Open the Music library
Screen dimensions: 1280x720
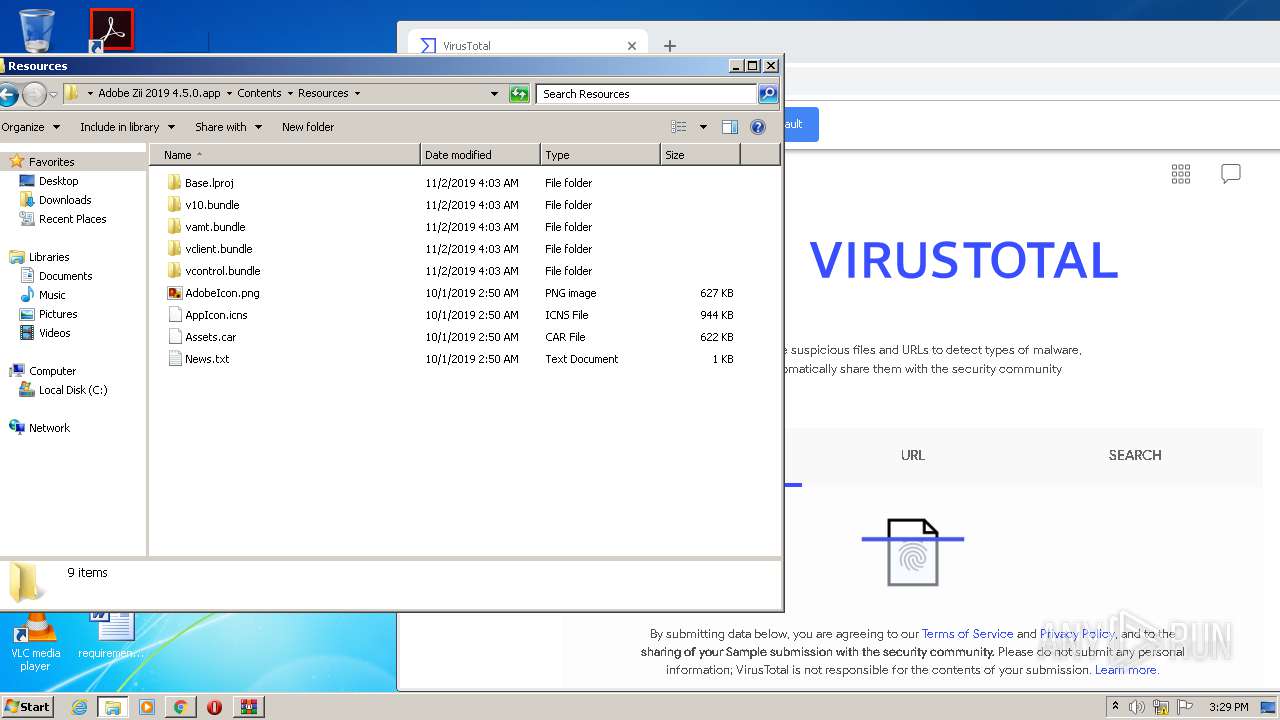point(52,295)
